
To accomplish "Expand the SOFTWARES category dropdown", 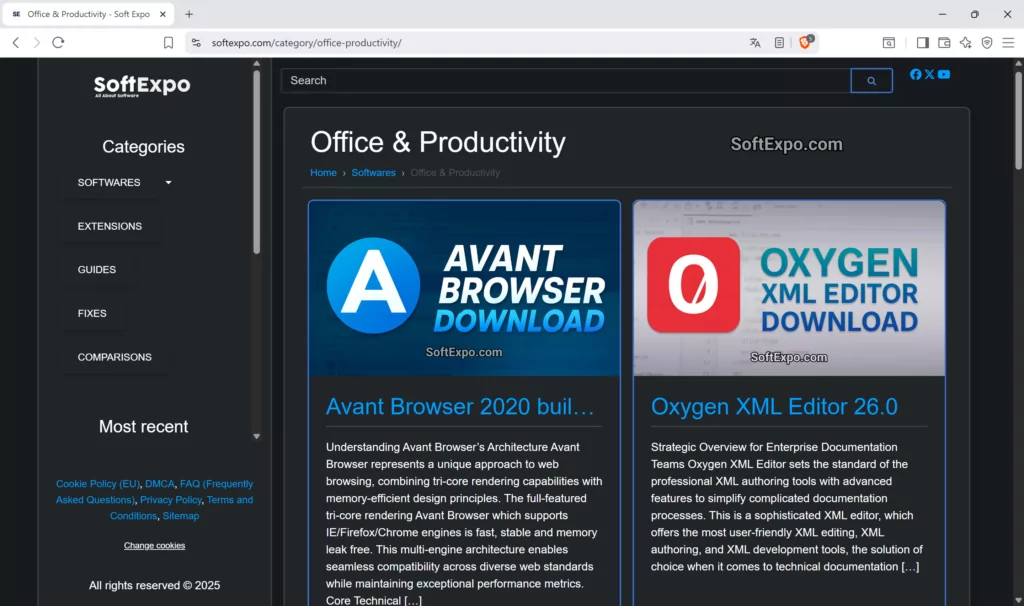I will click(x=167, y=183).
